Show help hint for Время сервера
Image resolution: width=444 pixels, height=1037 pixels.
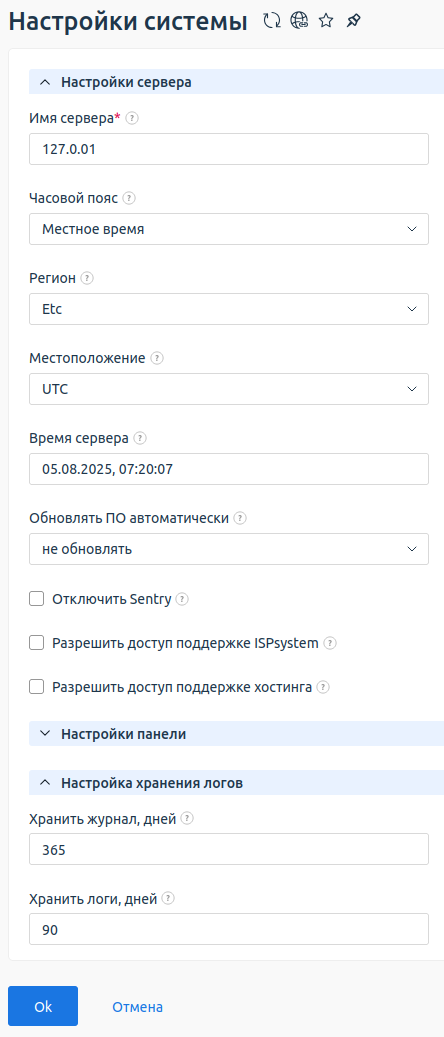pyautogui.click(x=140, y=438)
